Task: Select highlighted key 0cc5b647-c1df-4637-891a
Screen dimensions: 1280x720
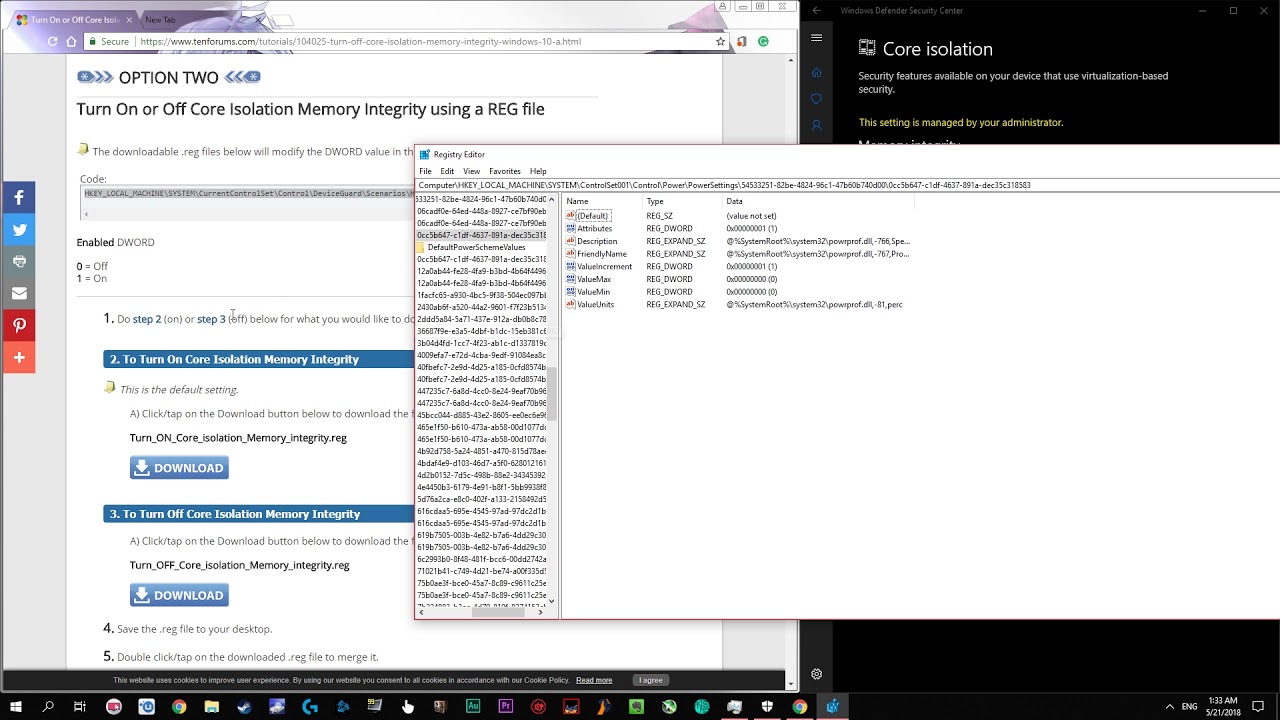Action: pos(481,235)
